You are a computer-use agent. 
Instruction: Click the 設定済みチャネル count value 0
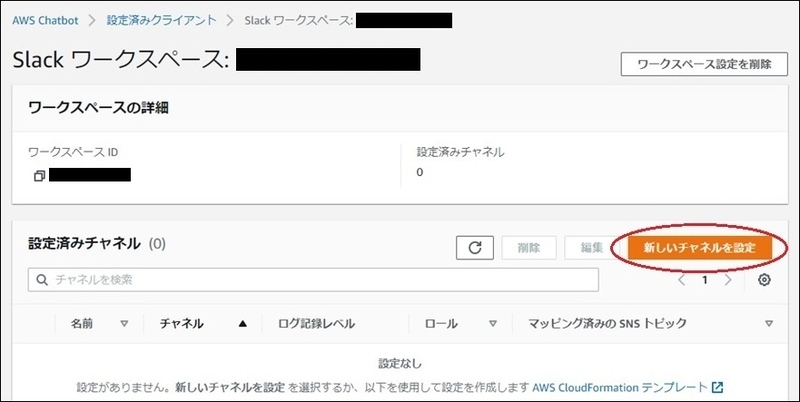419,172
